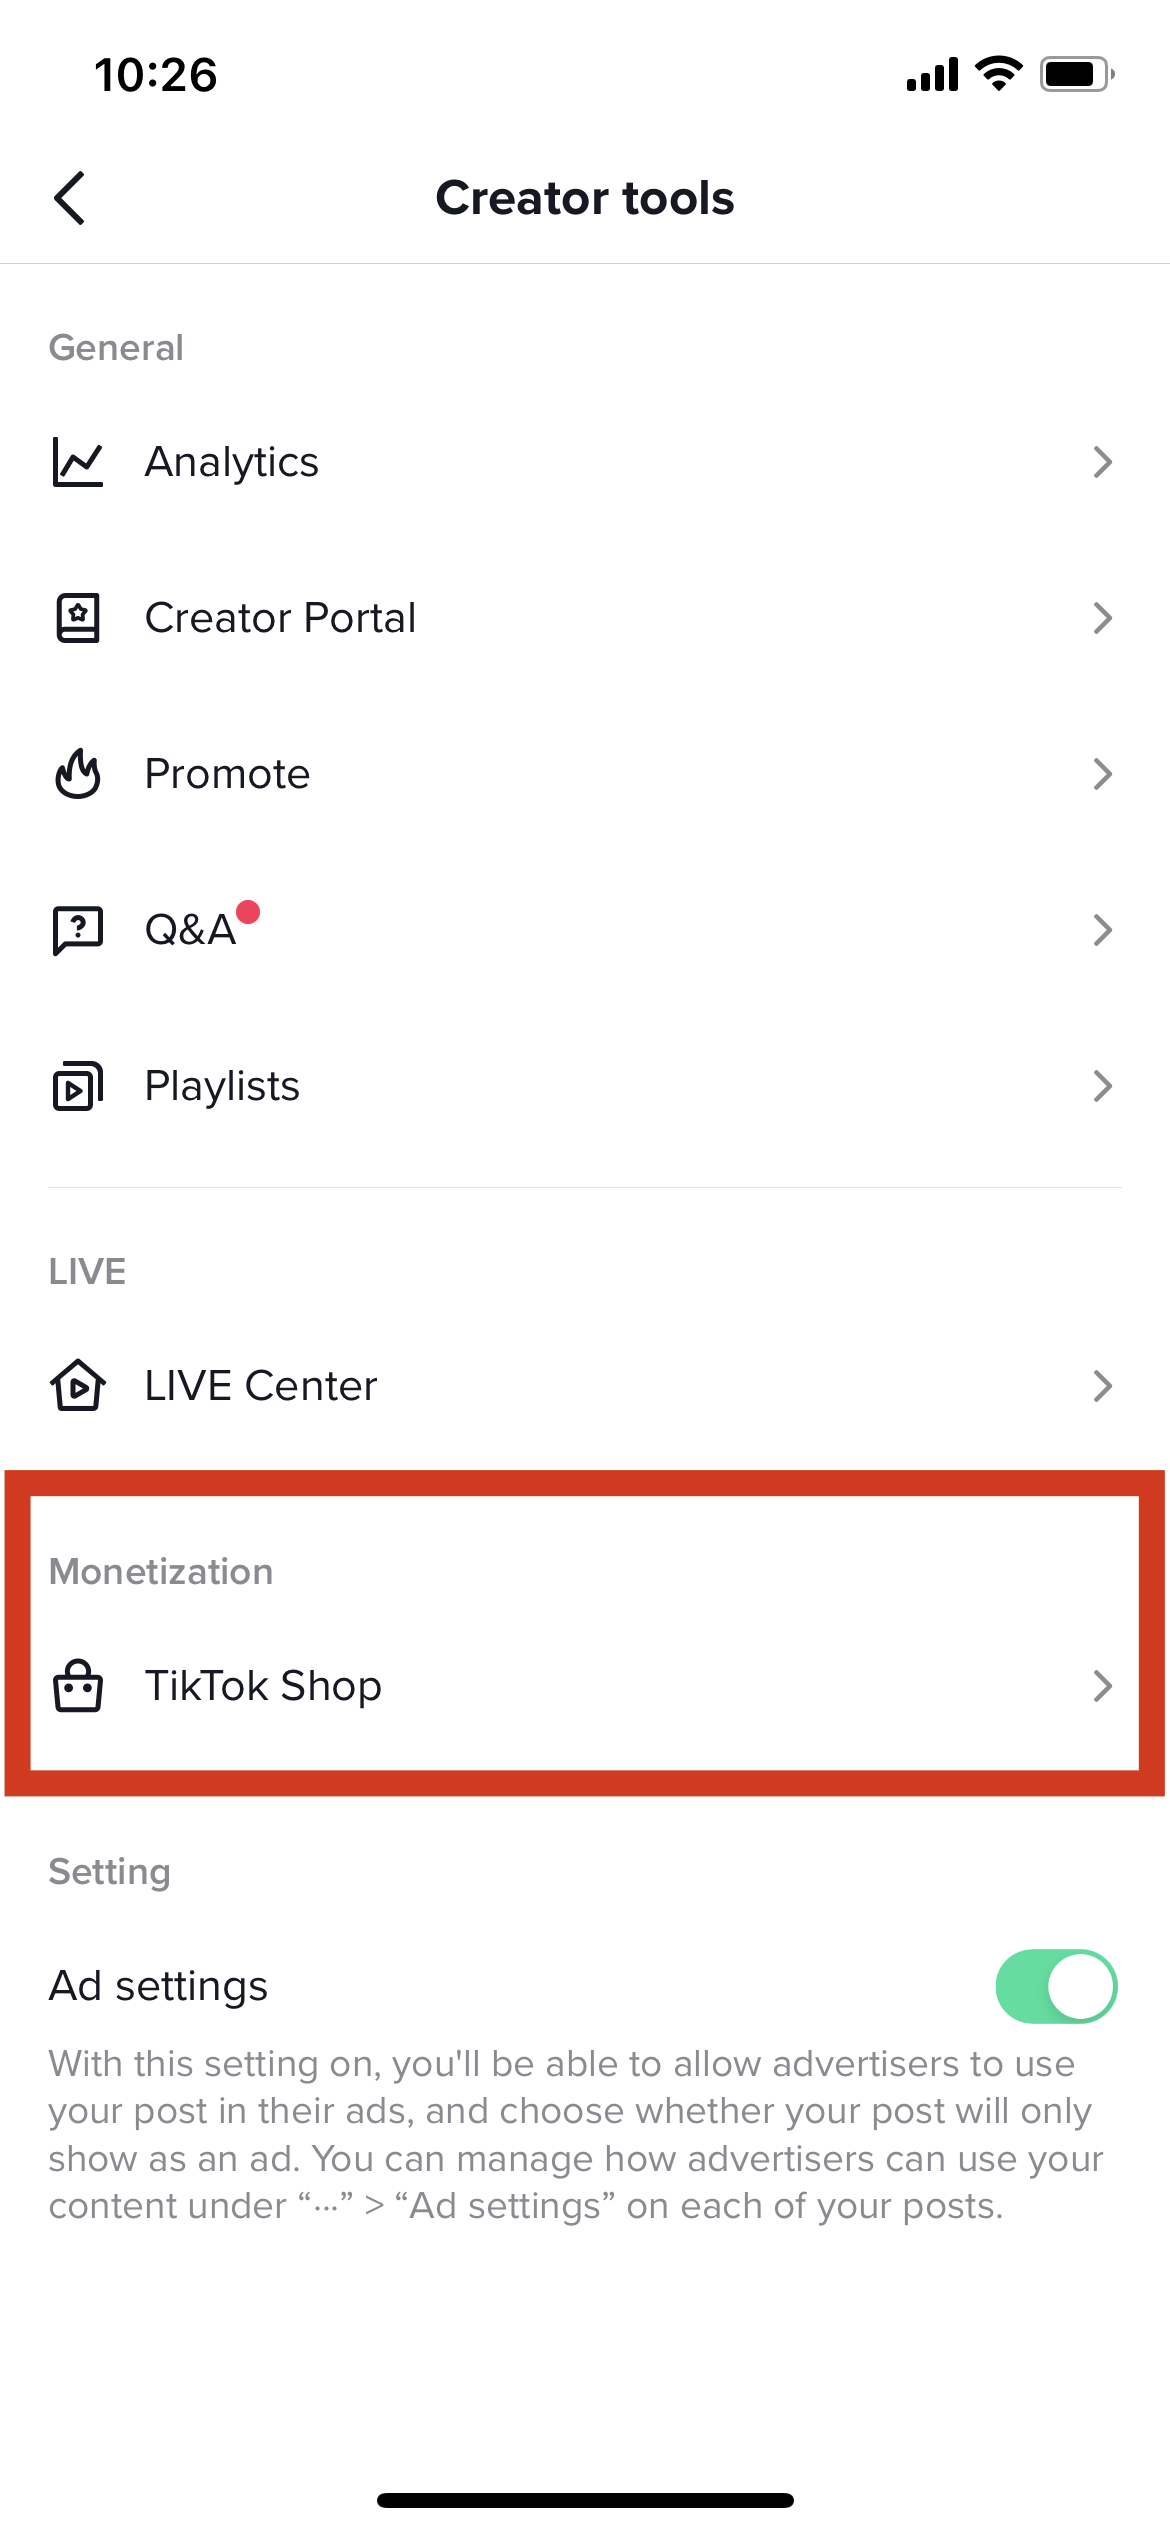Click the chevron beside Promote
Screen dimensions: 1170x2532
coord(1102,774)
